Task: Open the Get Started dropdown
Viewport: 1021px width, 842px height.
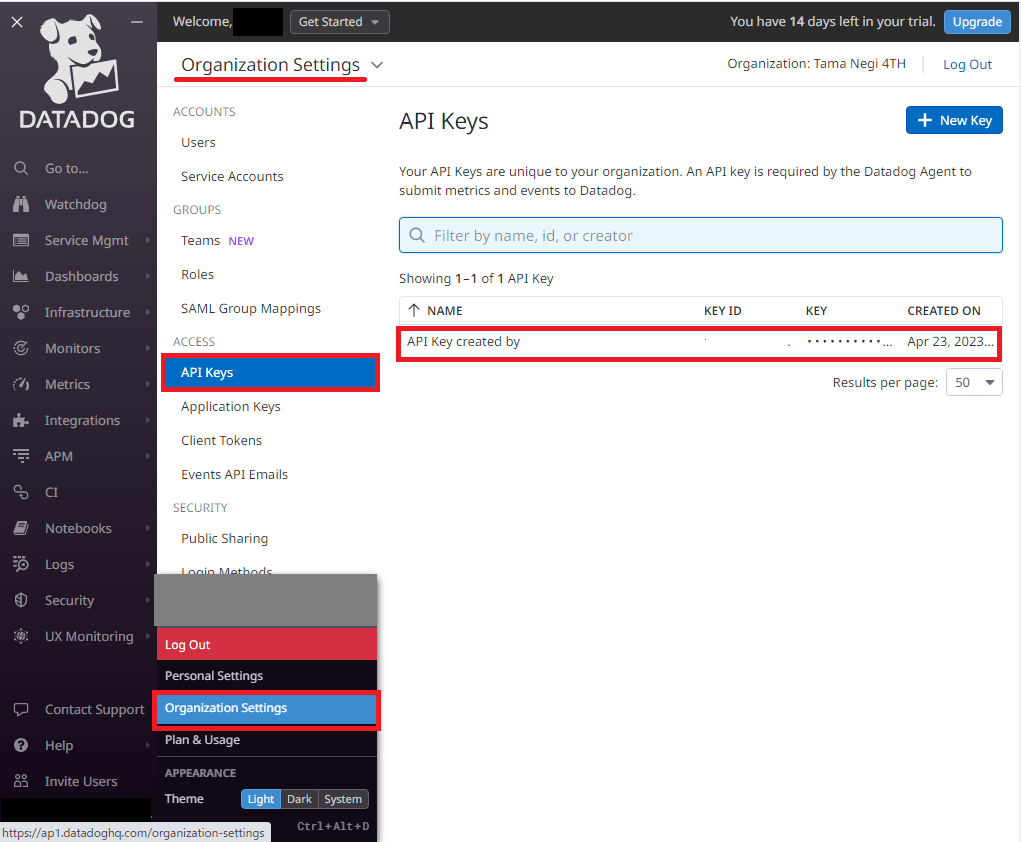Action: pos(339,22)
